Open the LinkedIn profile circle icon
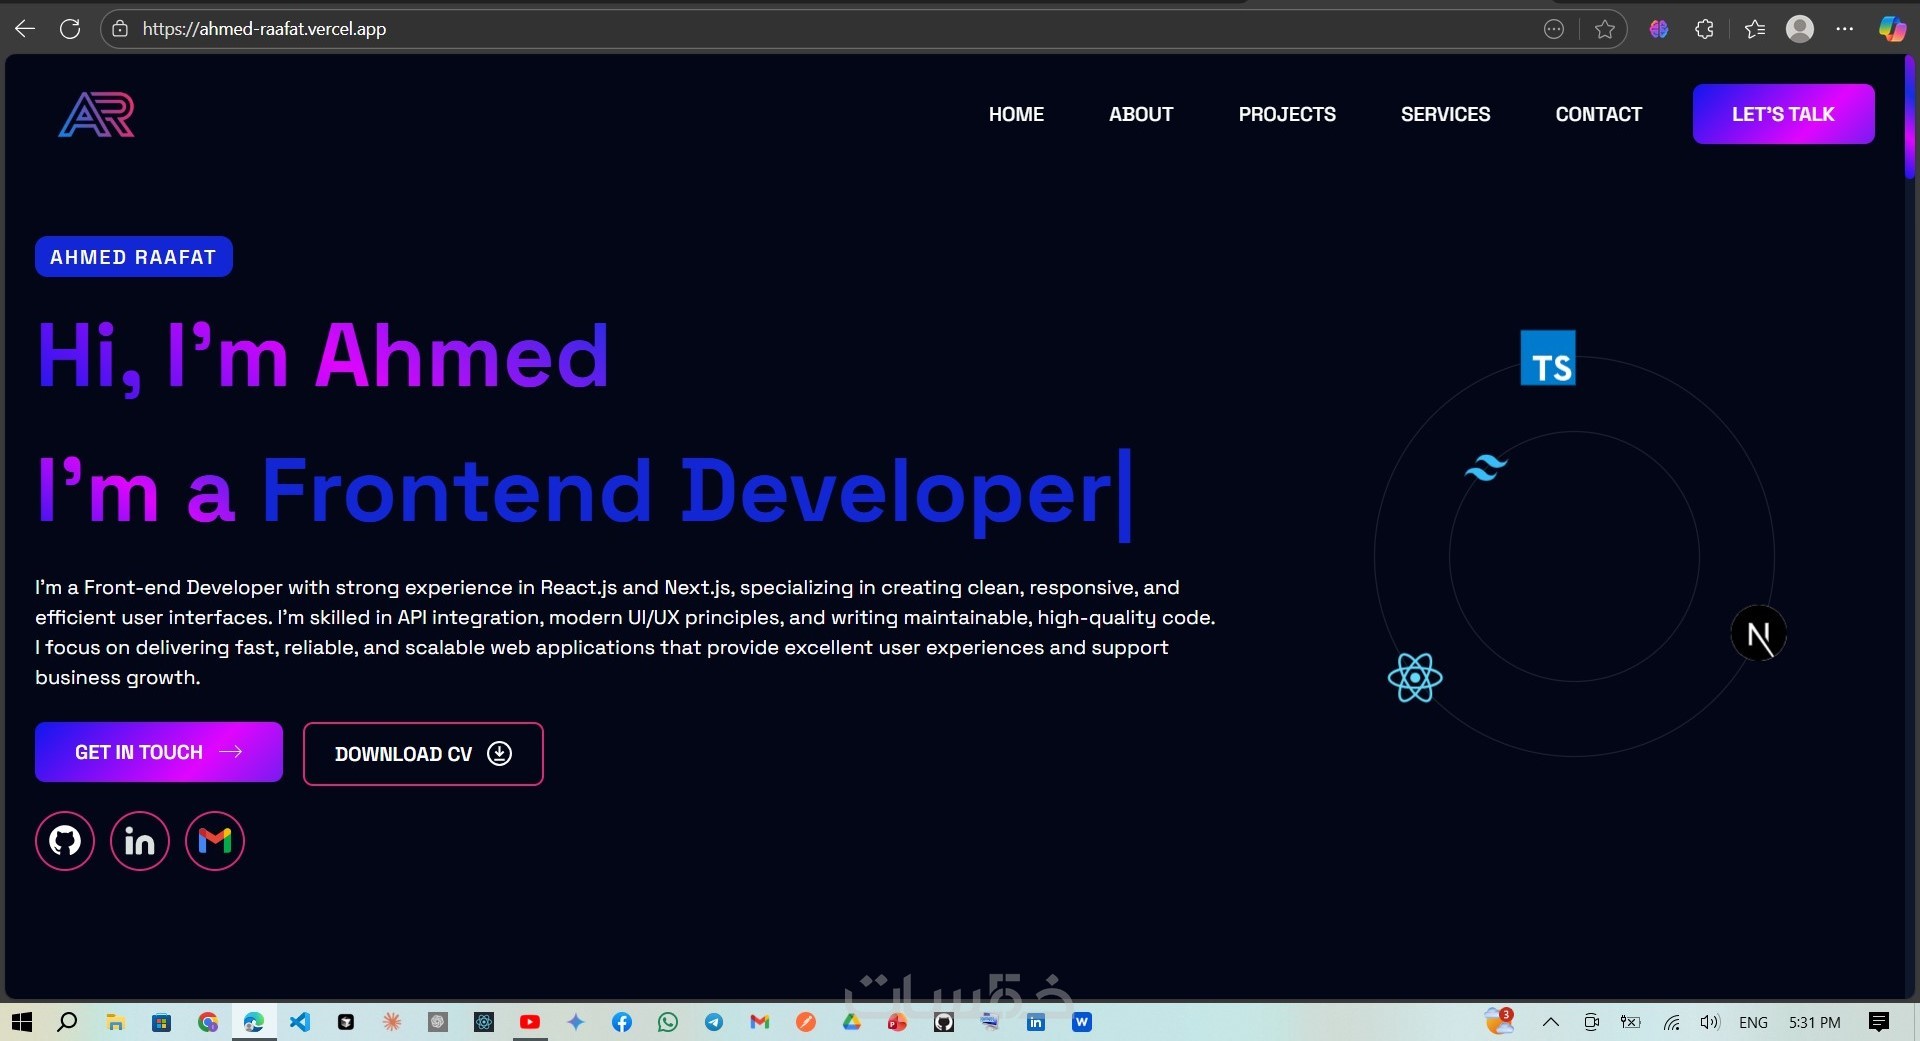1920x1041 pixels. click(x=140, y=841)
